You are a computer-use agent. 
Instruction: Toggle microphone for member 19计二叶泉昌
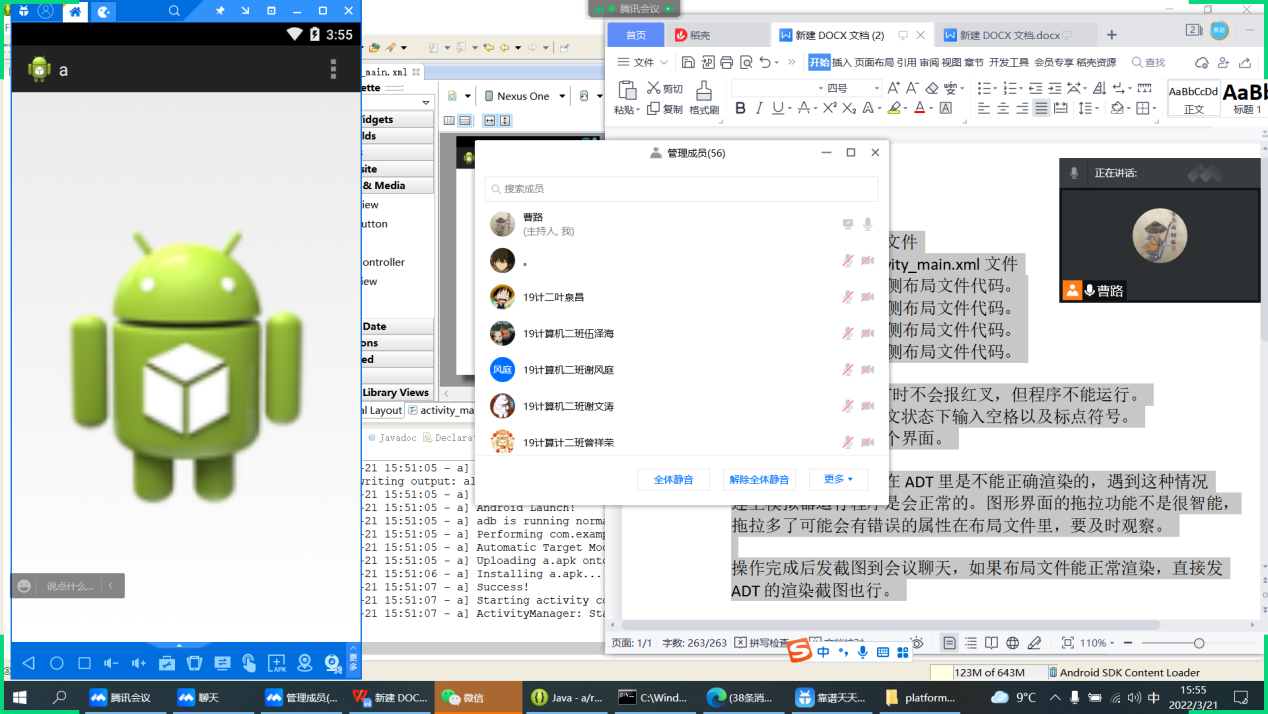click(x=847, y=297)
